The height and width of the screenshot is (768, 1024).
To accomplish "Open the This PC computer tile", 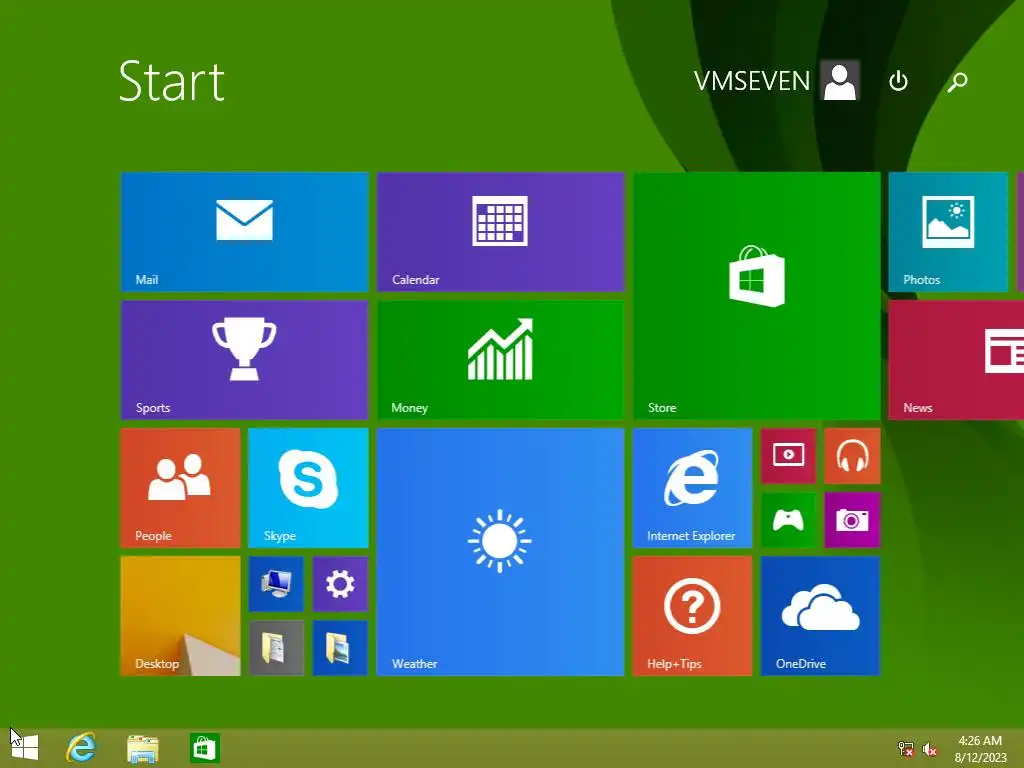I will 276,584.
